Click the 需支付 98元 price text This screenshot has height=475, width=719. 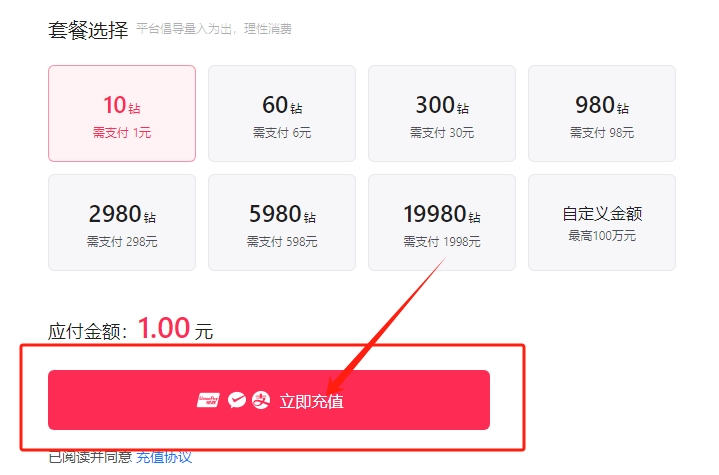coord(602,133)
